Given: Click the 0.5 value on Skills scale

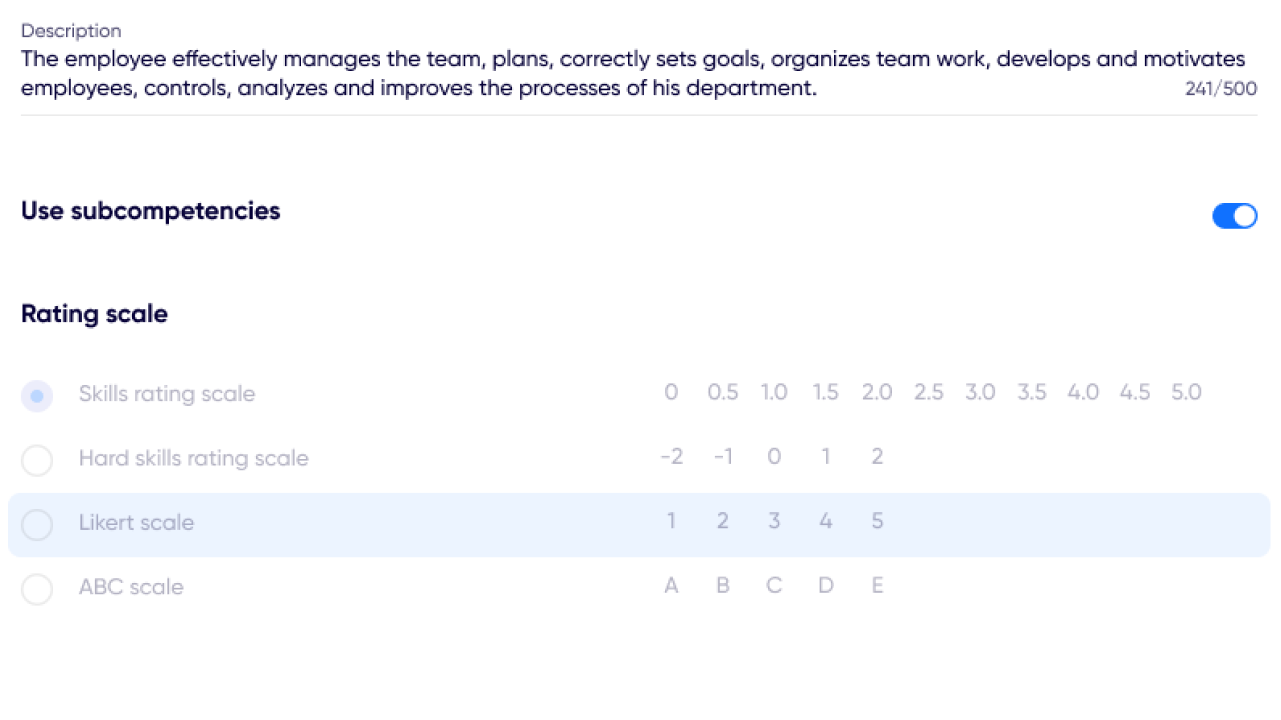Looking at the screenshot, I should [723, 393].
